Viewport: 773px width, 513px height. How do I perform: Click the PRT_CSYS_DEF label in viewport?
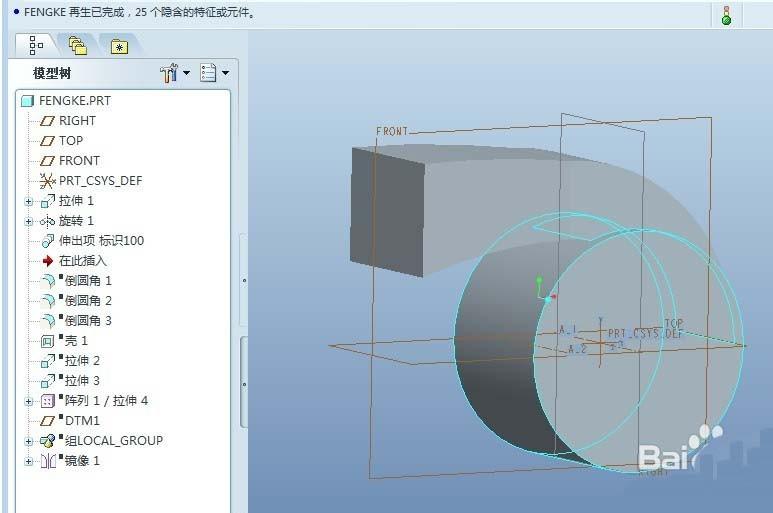[x=645, y=334]
